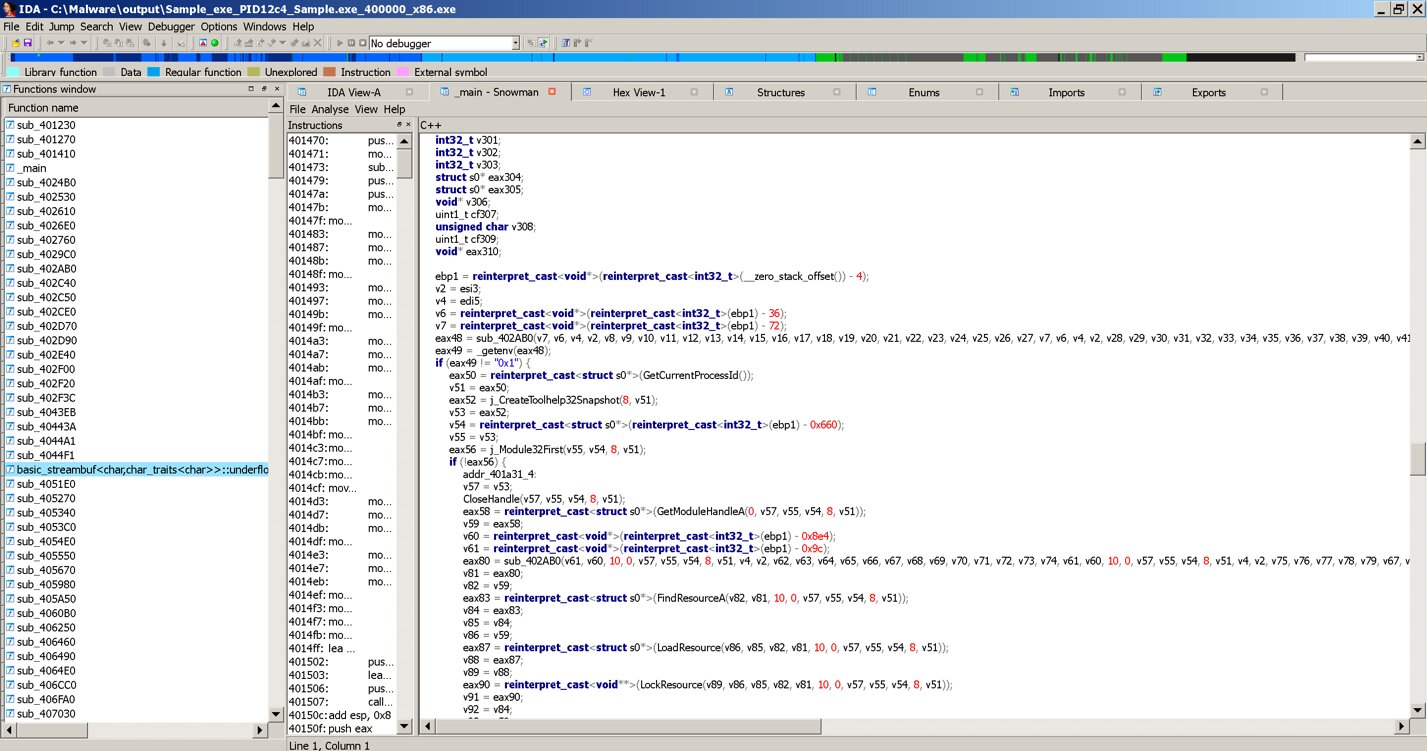Open Snowman's Analyse menu
Screen dimensions: 1427x751
(329, 109)
